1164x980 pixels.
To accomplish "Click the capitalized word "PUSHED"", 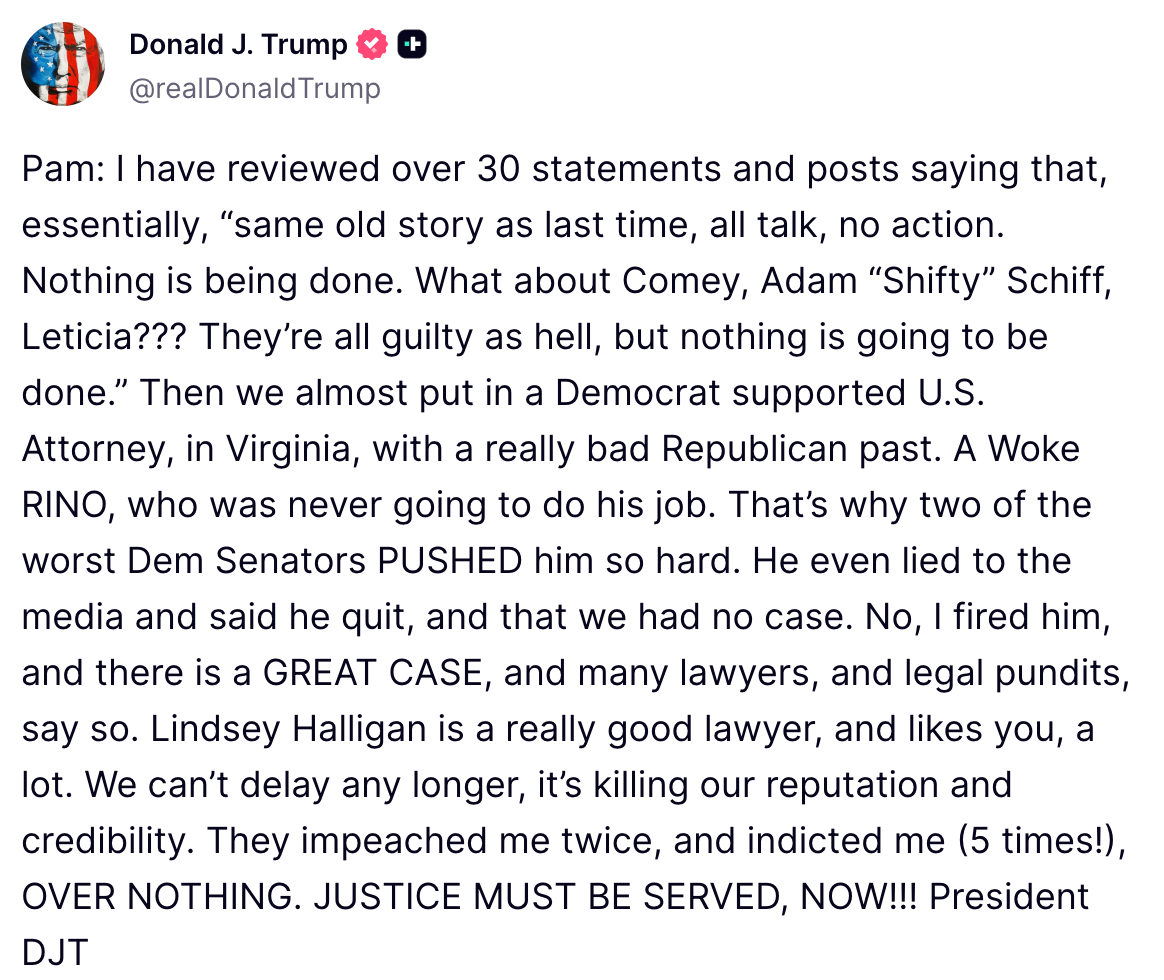I will 449,562.
